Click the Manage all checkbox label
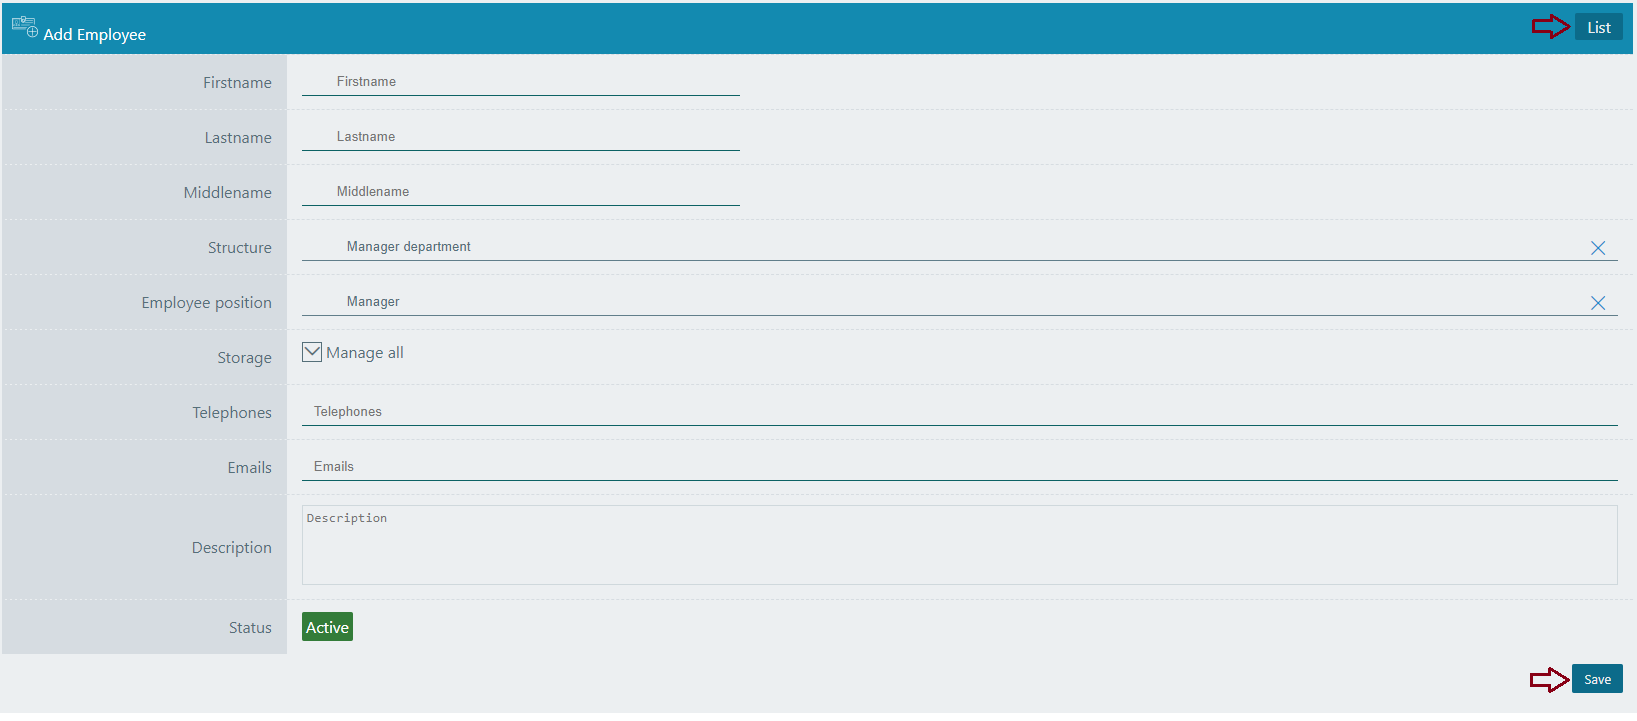The width and height of the screenshot is (1637, 721). 365,353
